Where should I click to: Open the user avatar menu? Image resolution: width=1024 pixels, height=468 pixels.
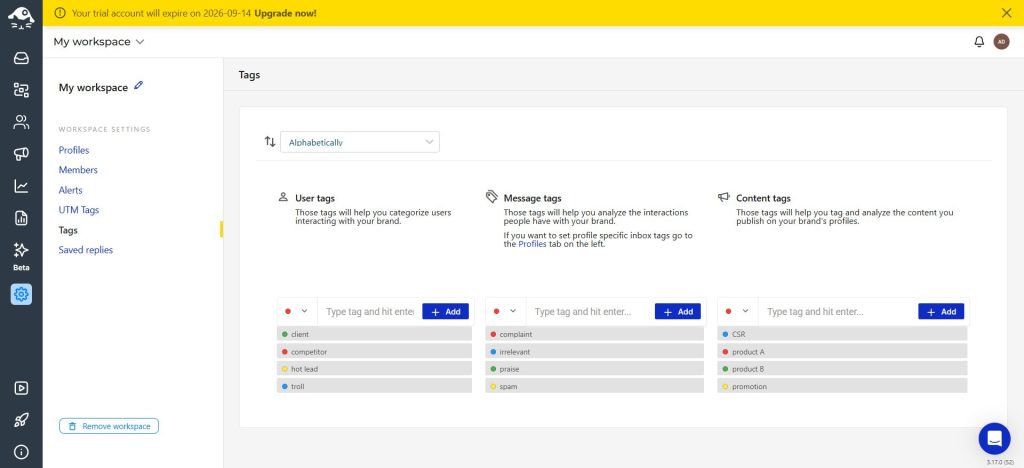click(1001, 42)
